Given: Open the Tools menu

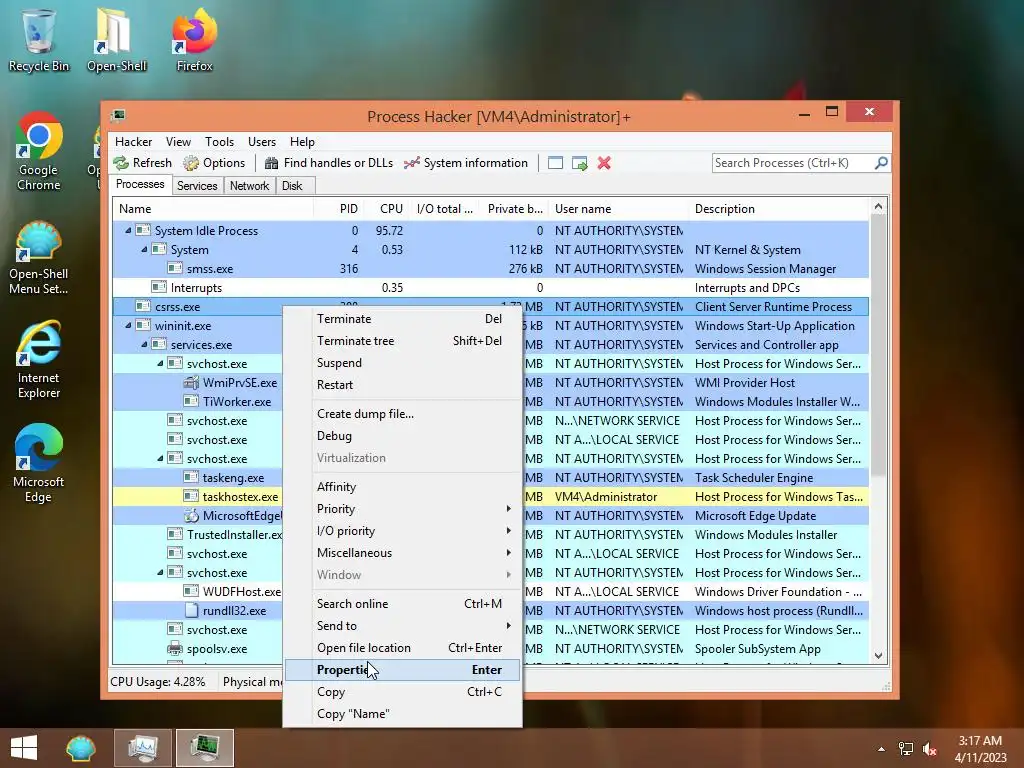Looking at the screenshot, I should click(219, 142).
